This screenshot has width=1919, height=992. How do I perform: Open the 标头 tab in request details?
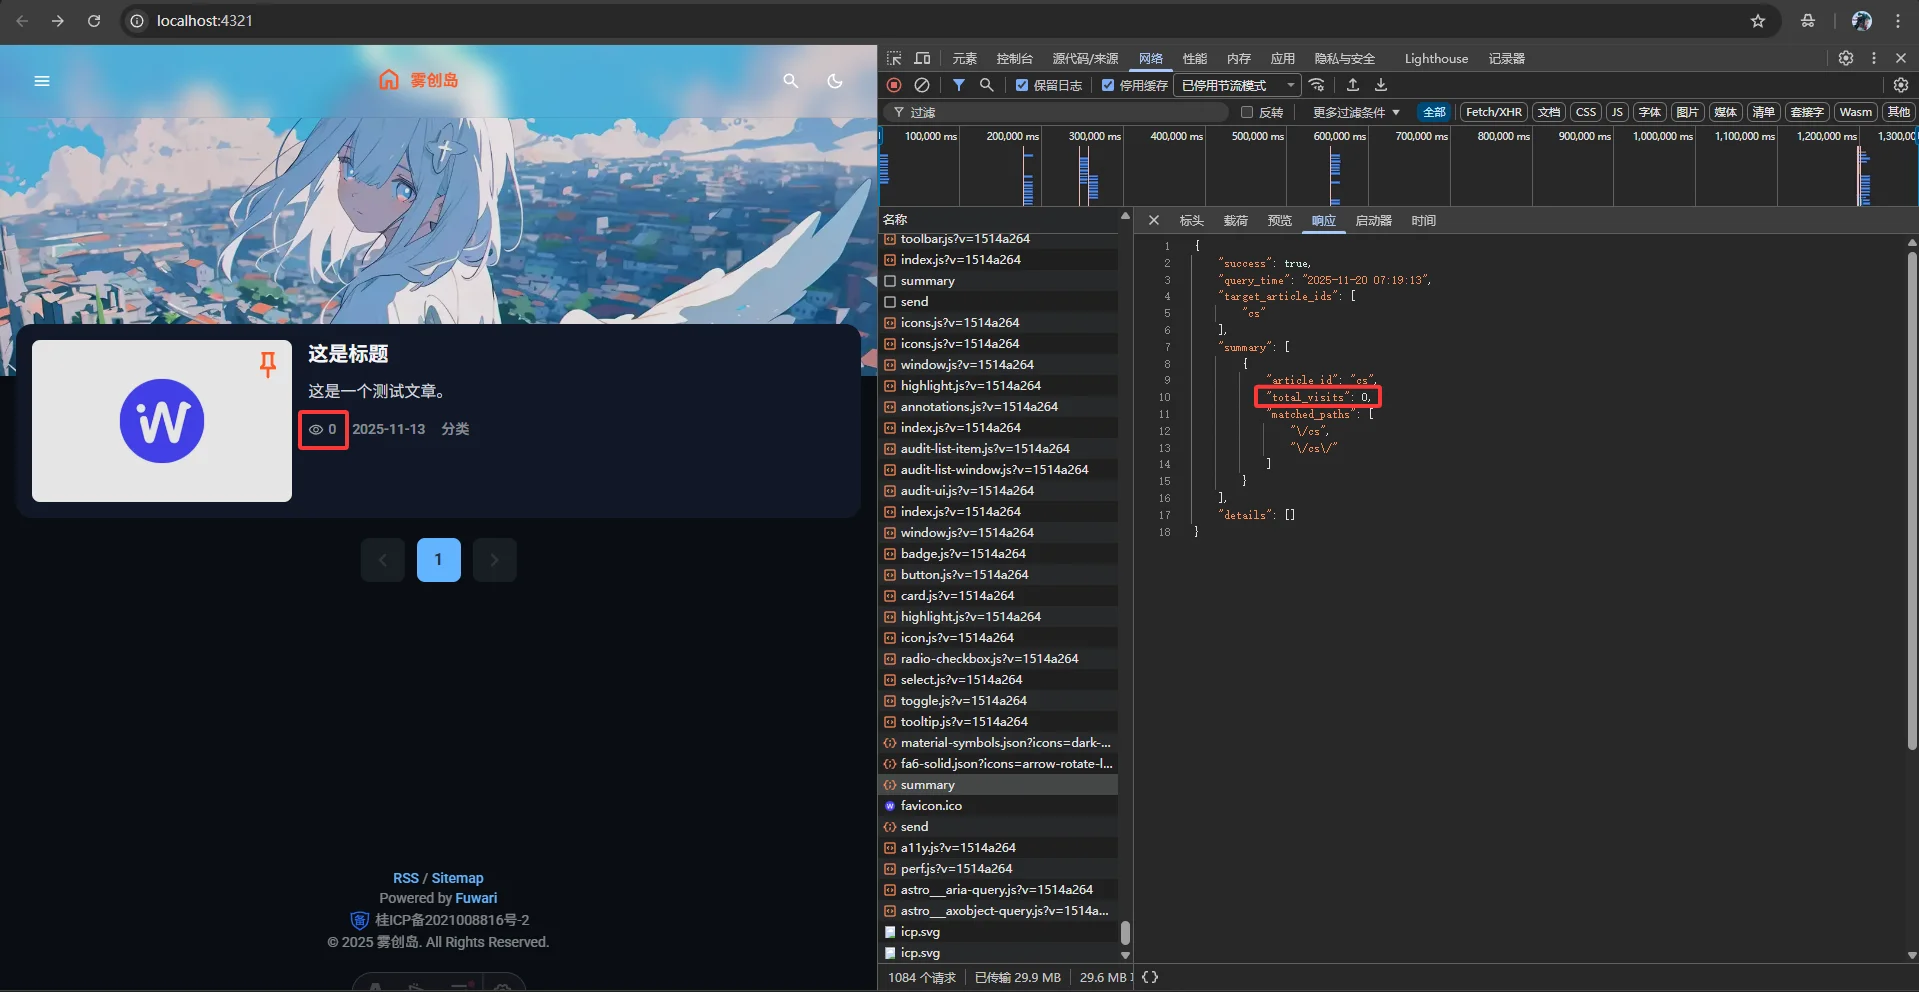tap(1191, 220)
